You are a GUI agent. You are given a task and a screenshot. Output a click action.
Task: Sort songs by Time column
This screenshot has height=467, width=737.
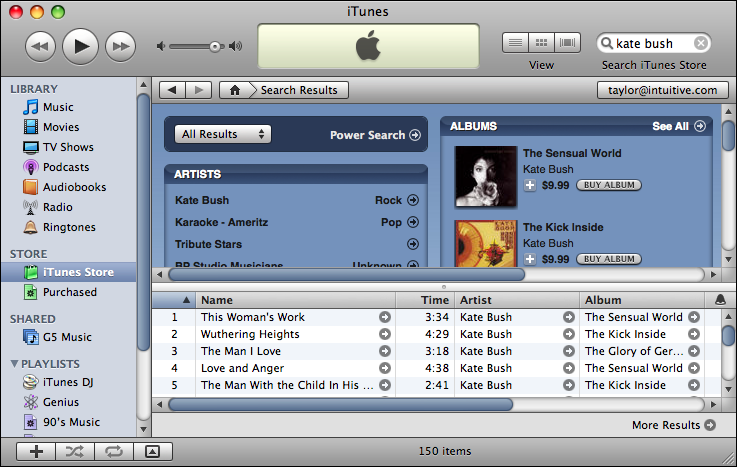click(425, 300)
